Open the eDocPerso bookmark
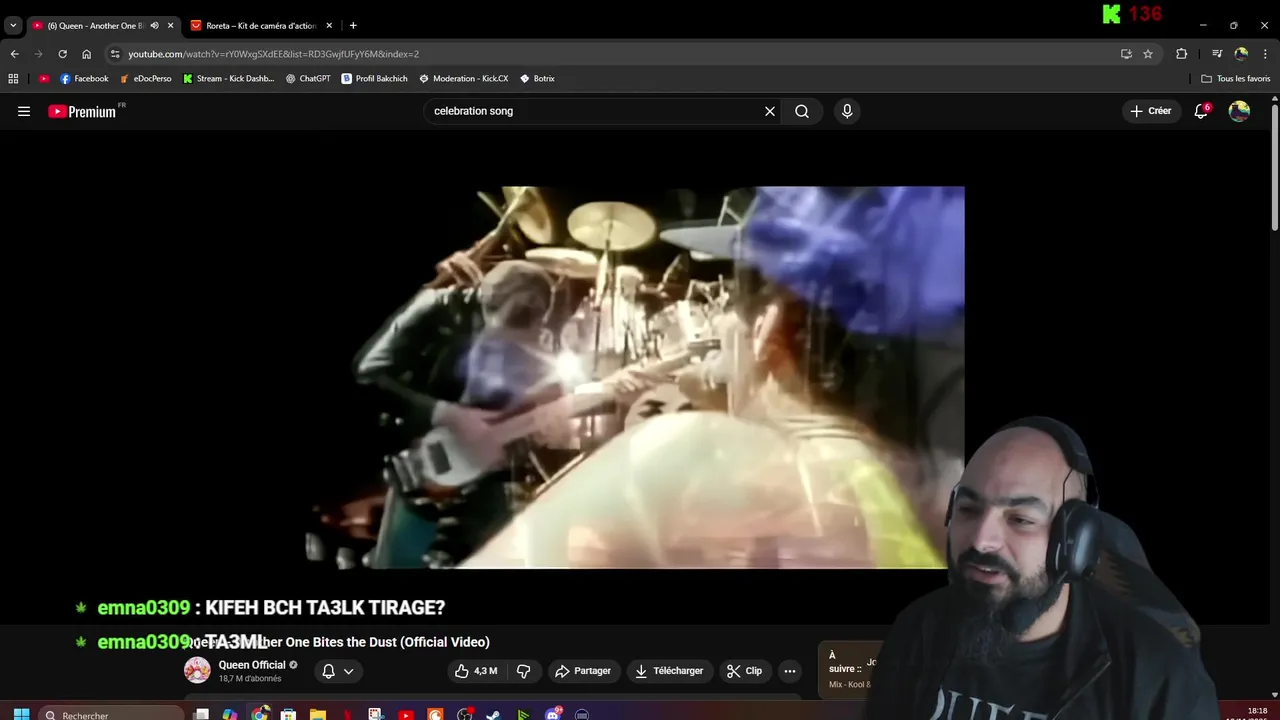 (x=145, y=78)
